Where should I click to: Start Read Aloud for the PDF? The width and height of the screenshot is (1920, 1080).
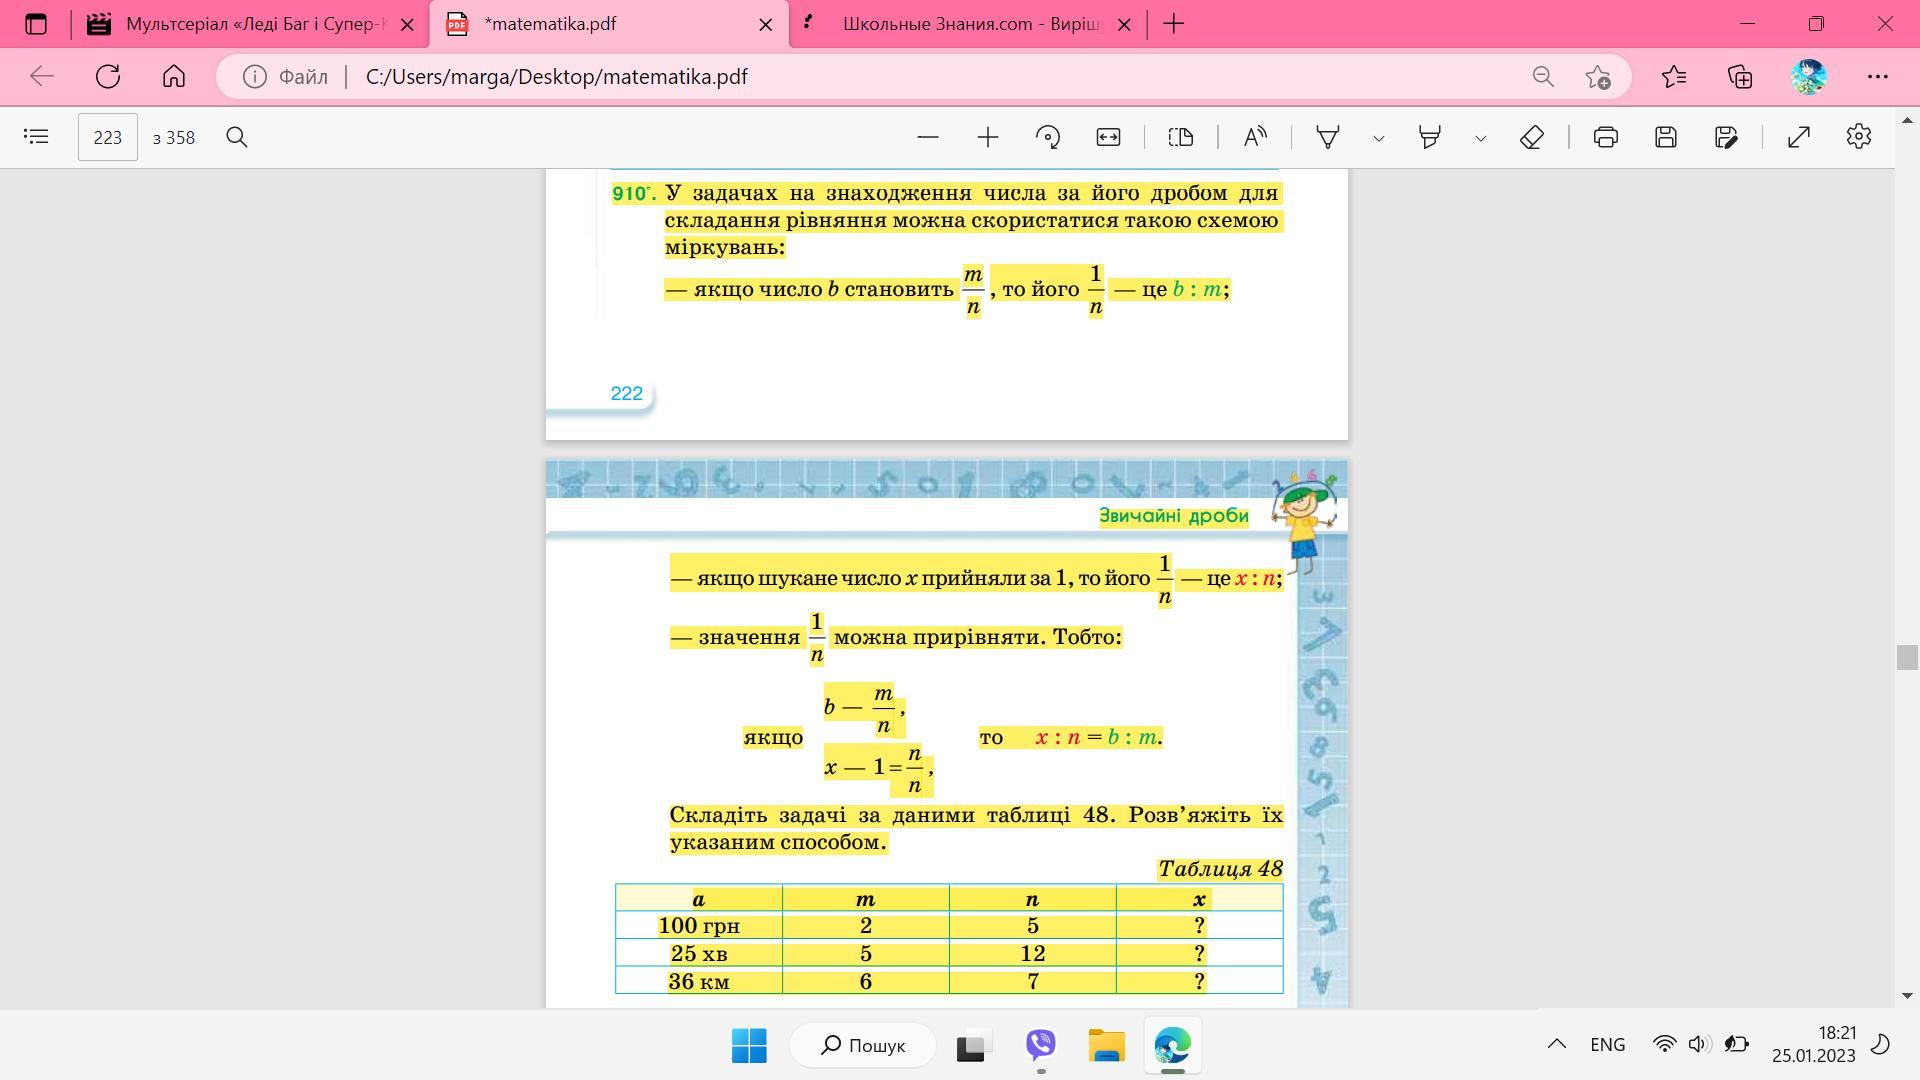tap(1255, 137)
